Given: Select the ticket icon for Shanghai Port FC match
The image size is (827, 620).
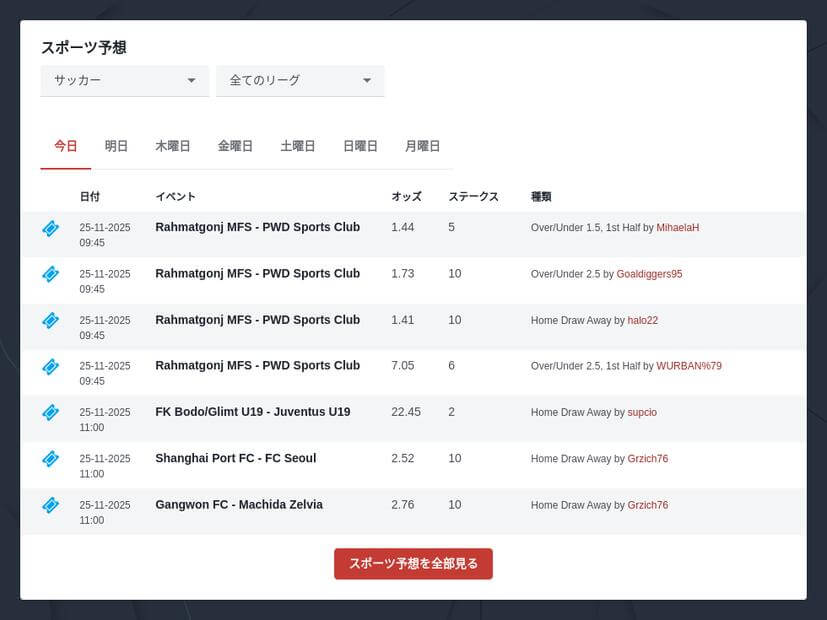Looking at the screenshot, I should [50, 458].
